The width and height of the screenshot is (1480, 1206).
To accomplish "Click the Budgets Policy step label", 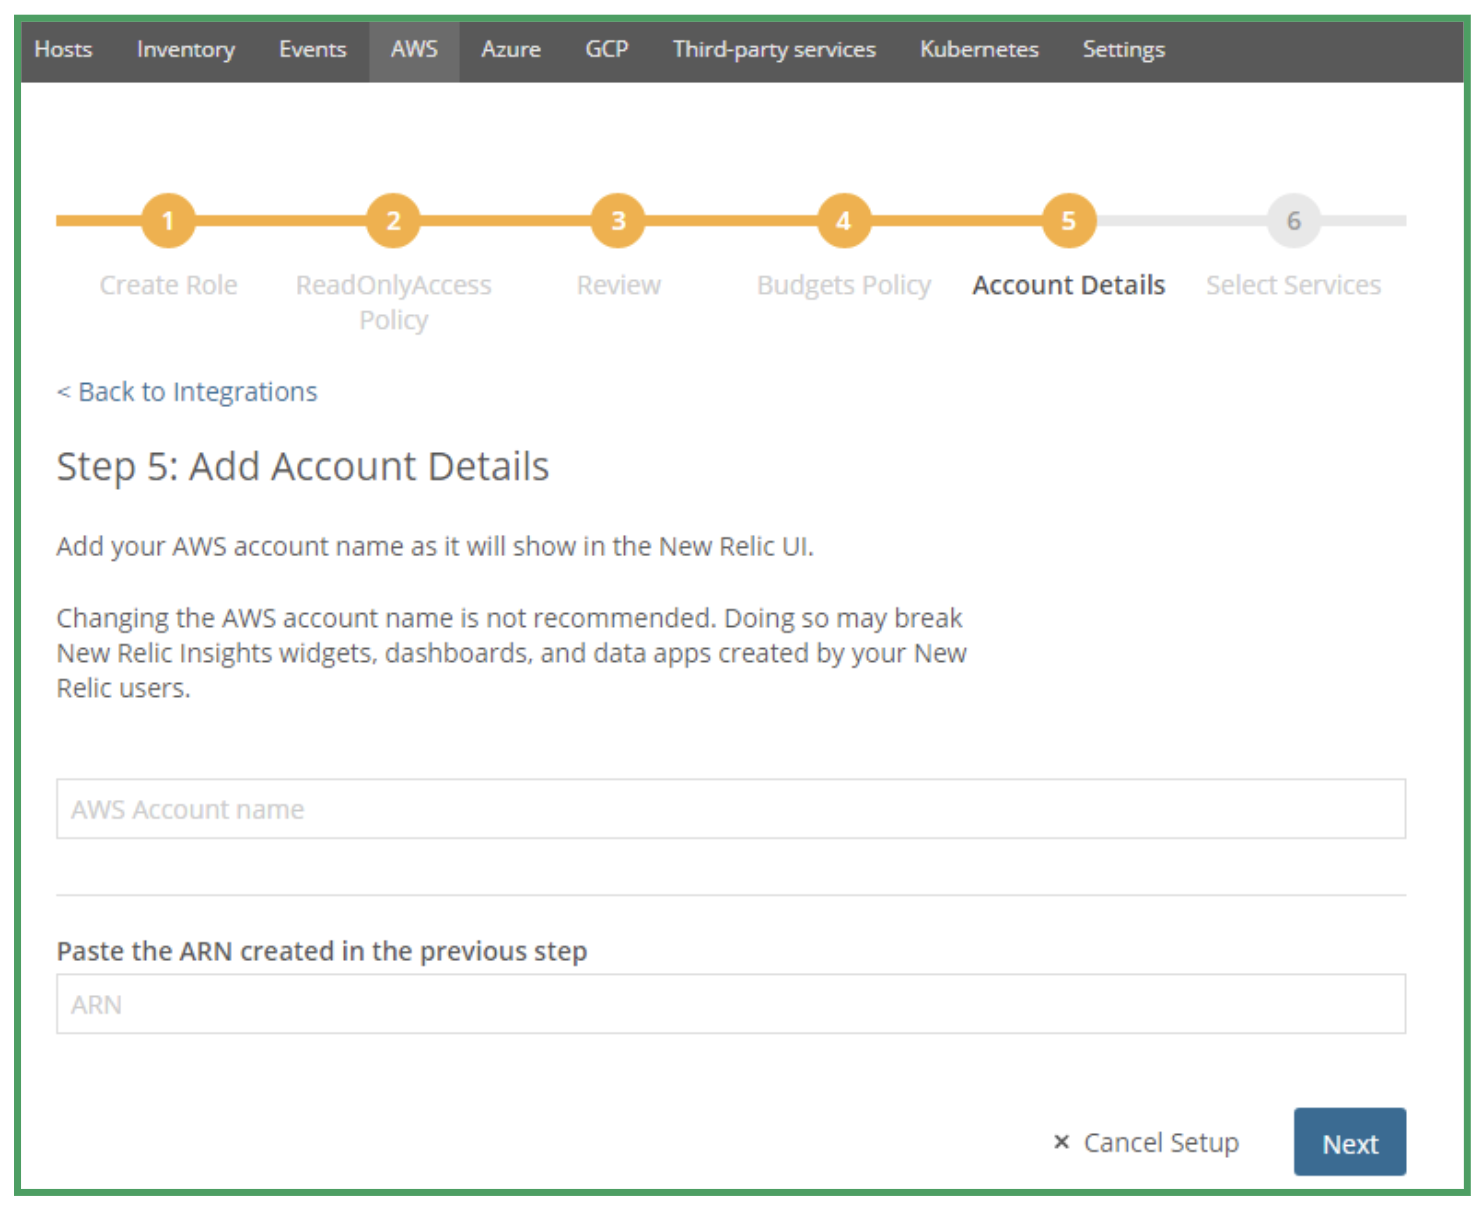I will 843,285.
